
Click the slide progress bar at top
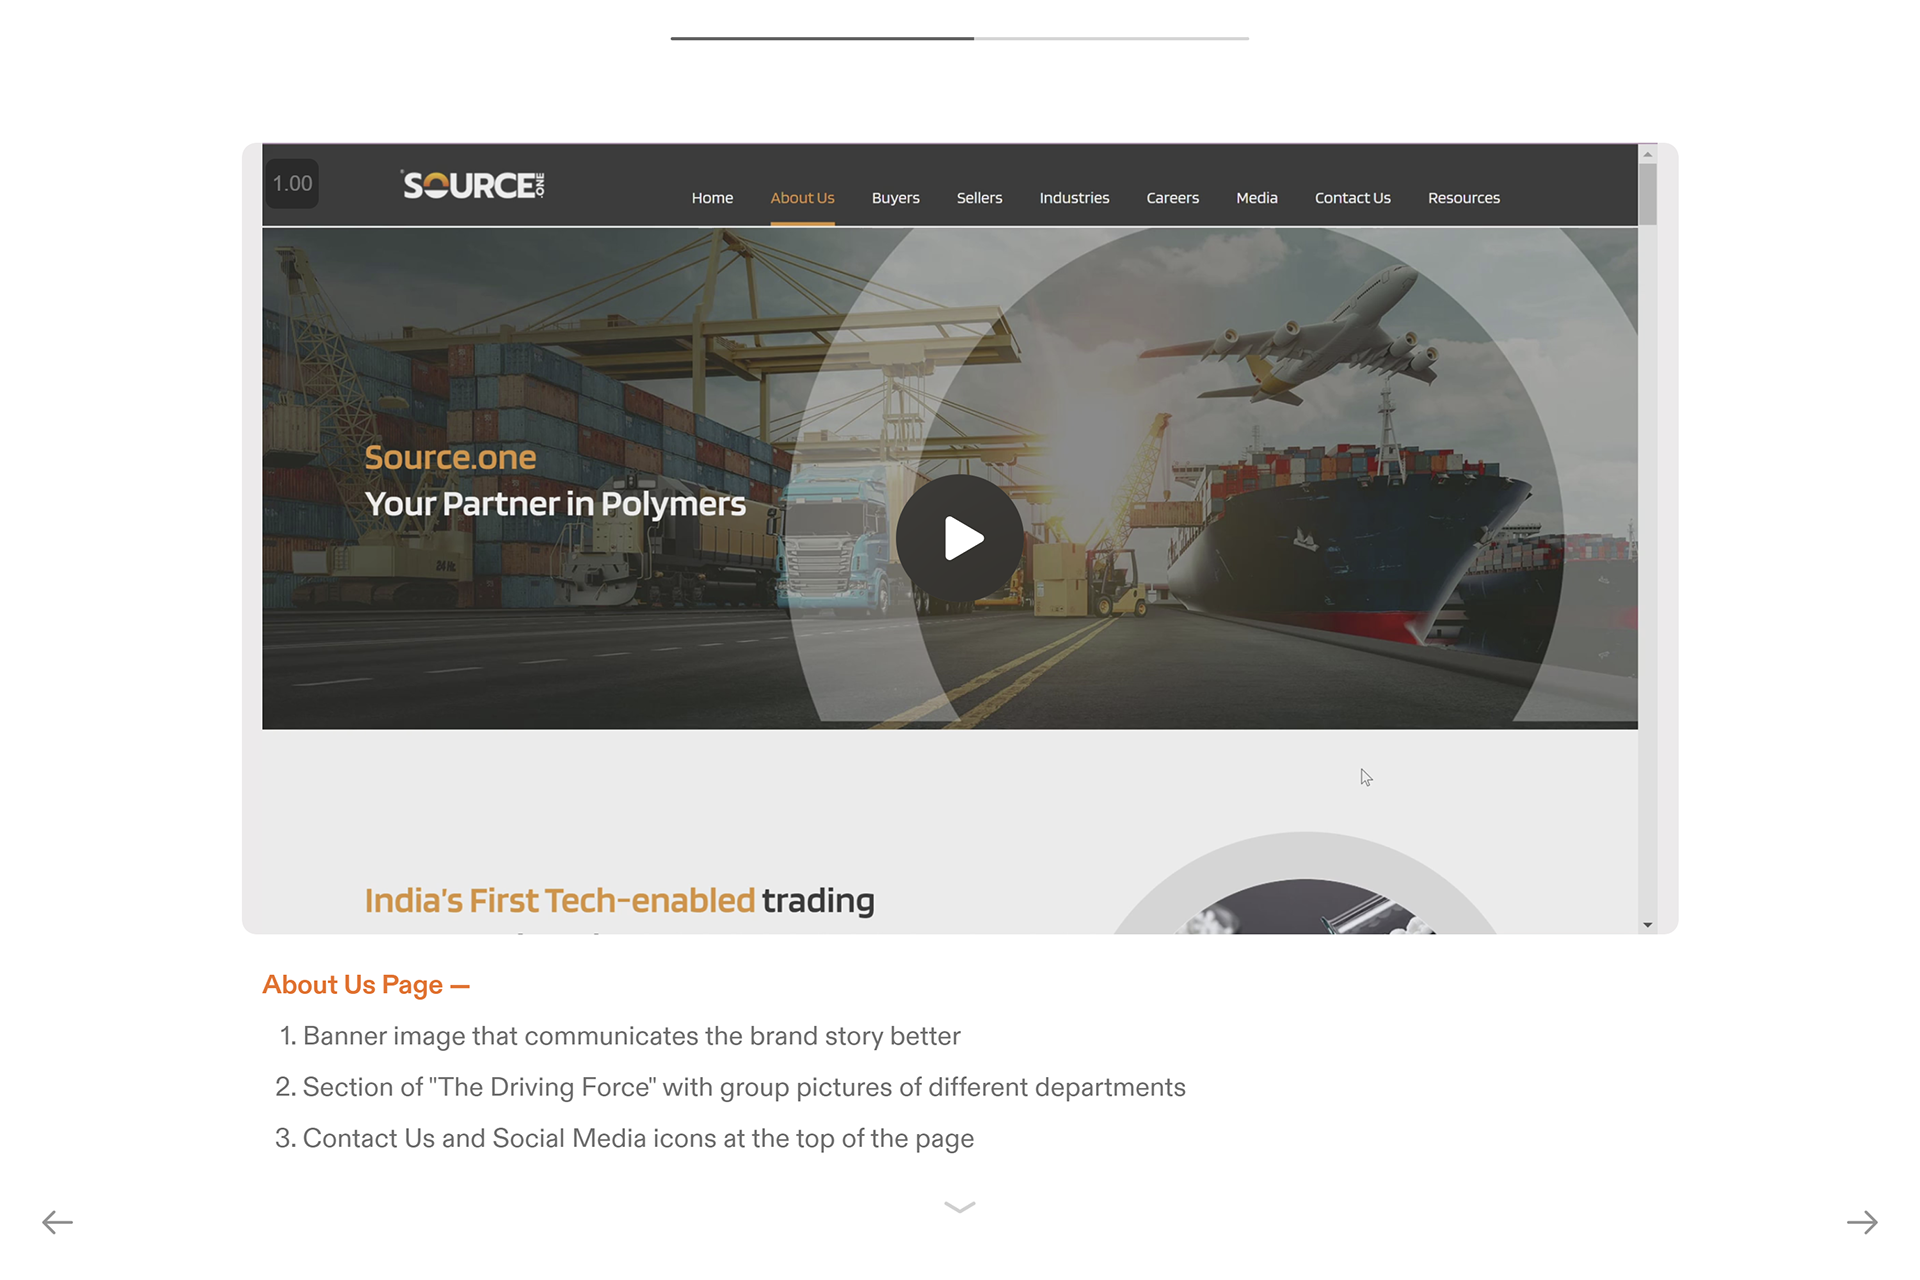pos(959,38)
